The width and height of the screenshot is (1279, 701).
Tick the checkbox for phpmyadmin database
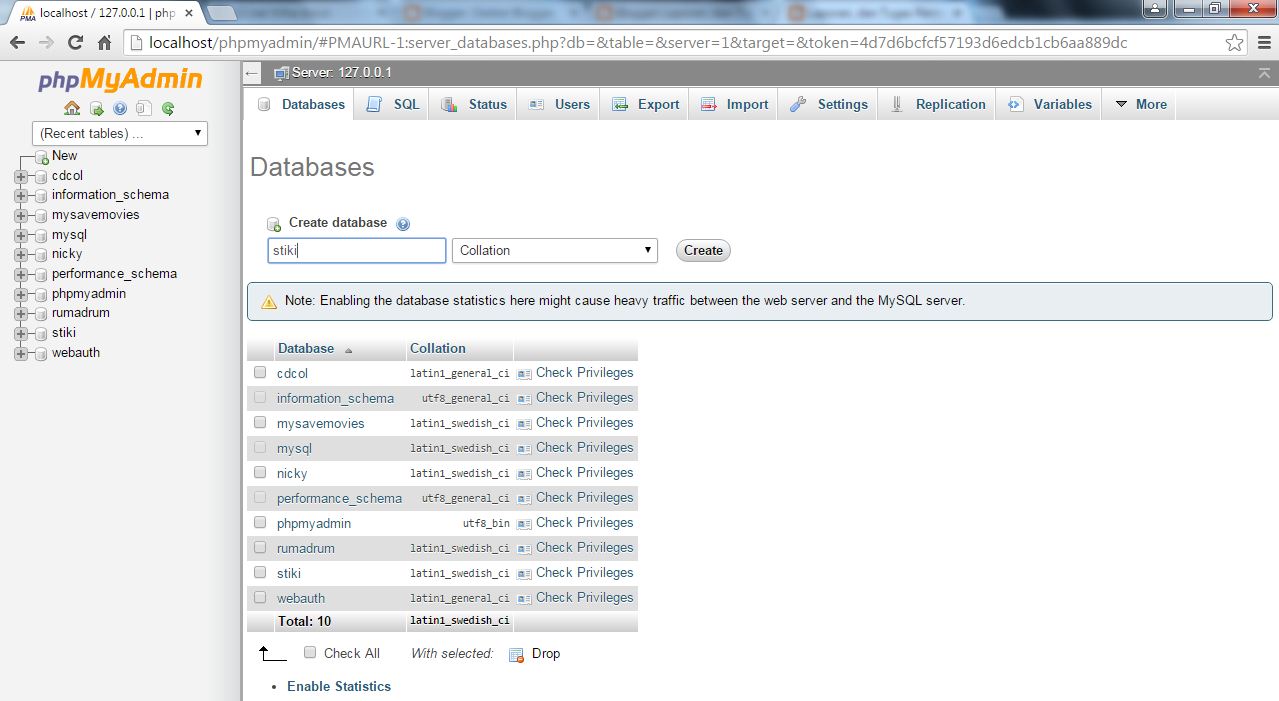point(260,522)
